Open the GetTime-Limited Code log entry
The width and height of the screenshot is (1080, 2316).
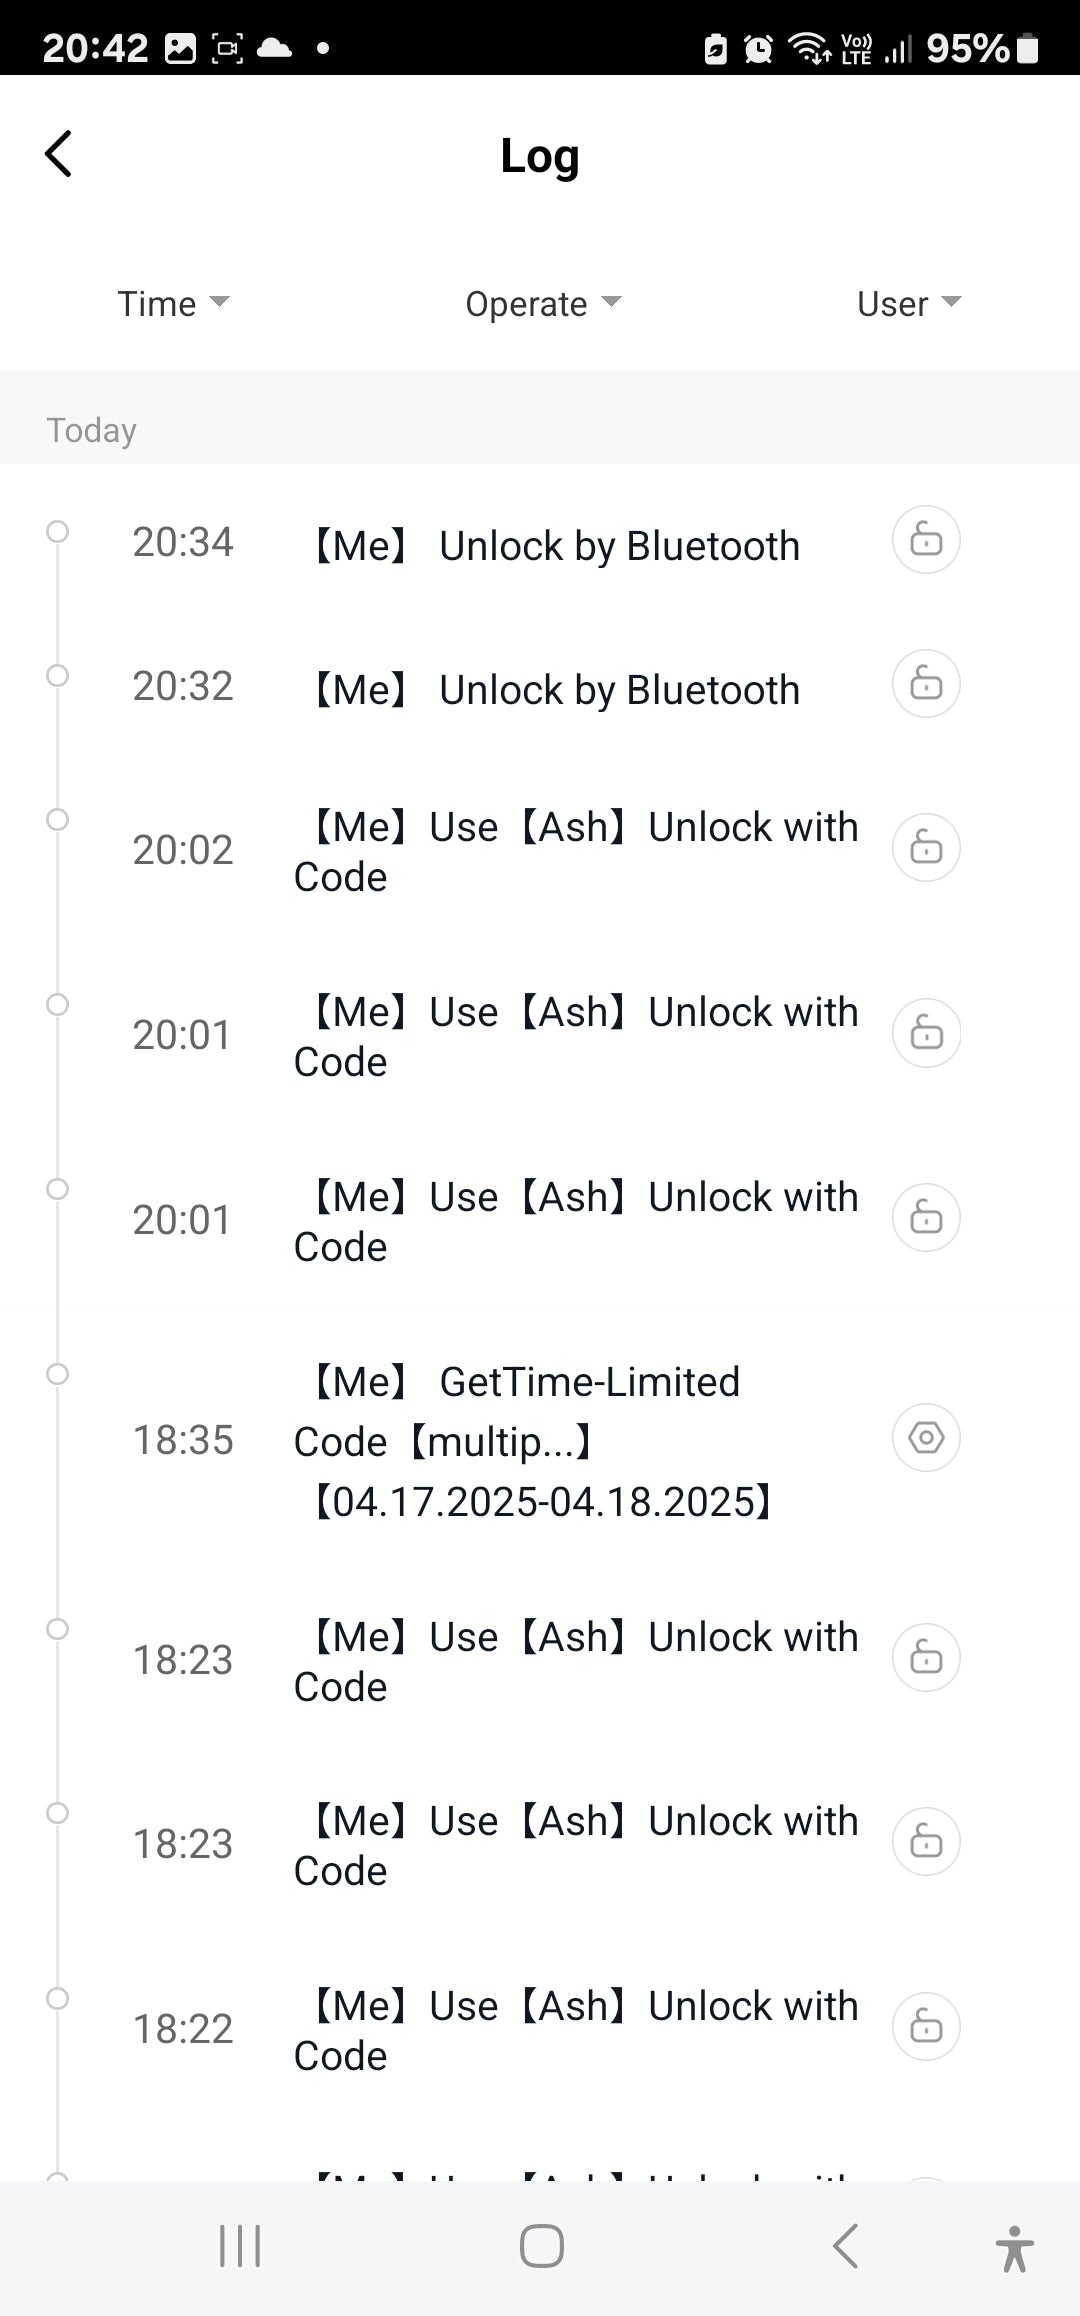(x=540, y=1441)
